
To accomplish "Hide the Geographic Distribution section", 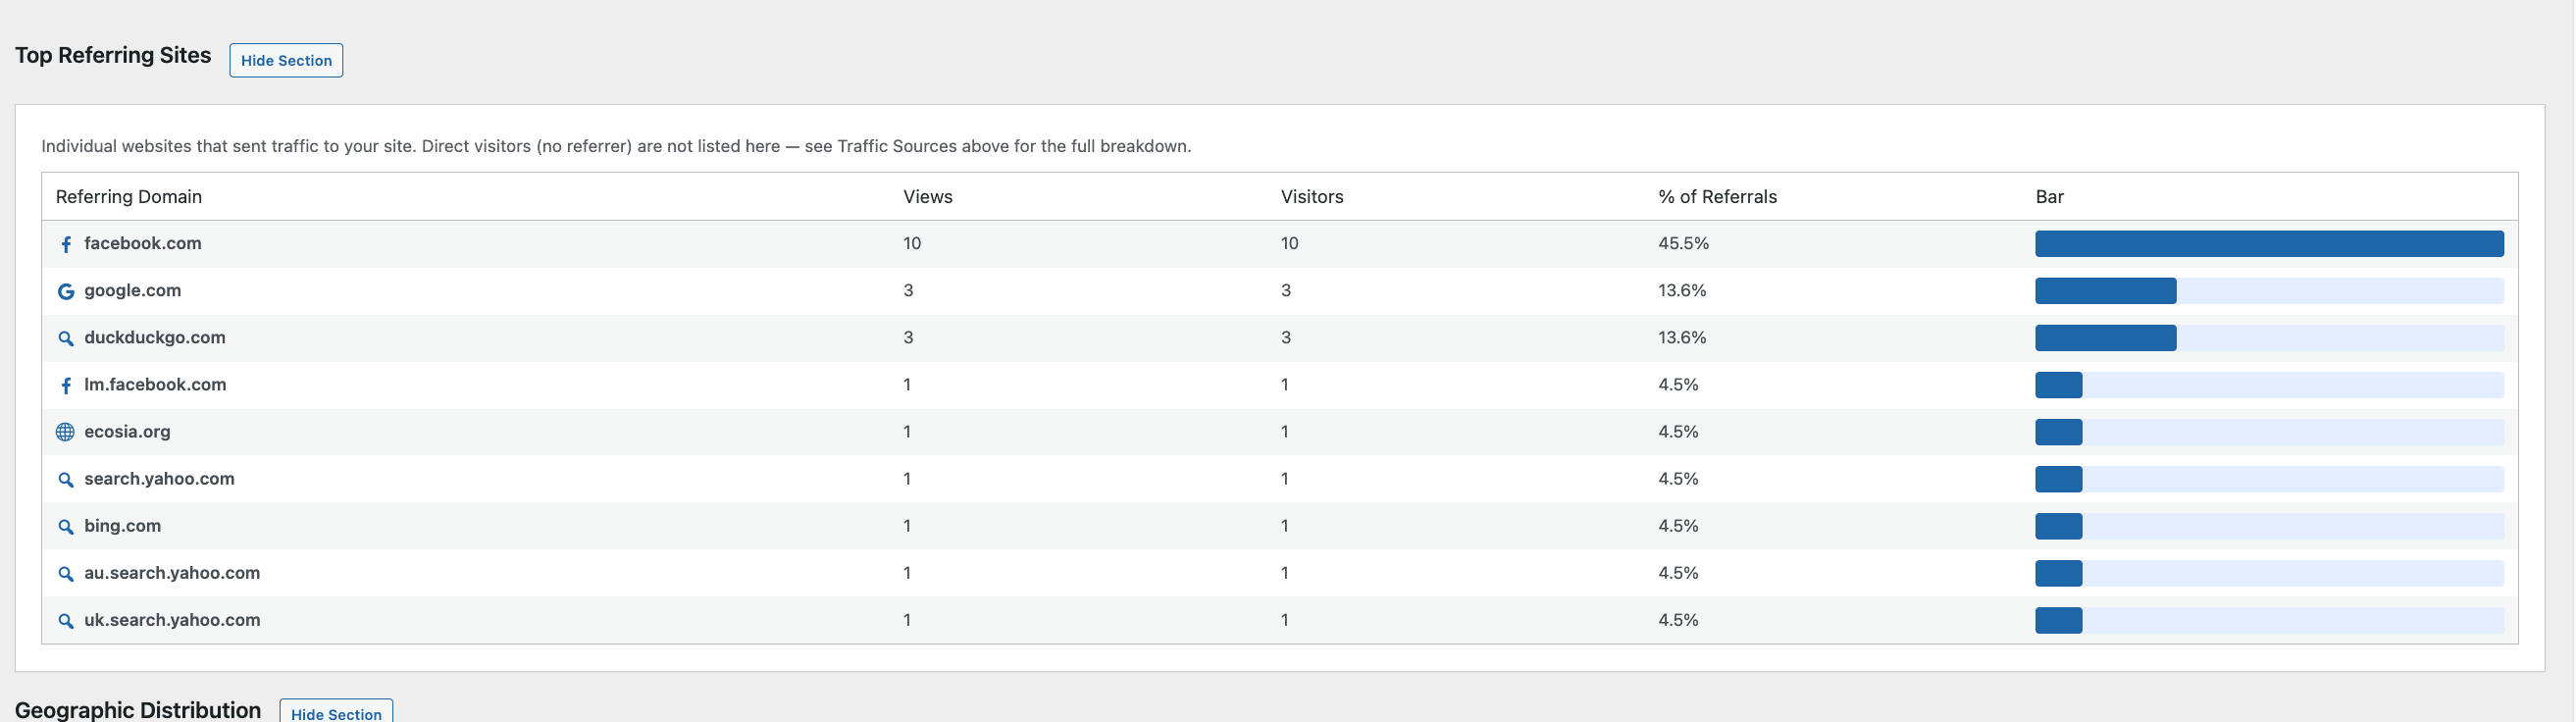I will coord(336,713).
